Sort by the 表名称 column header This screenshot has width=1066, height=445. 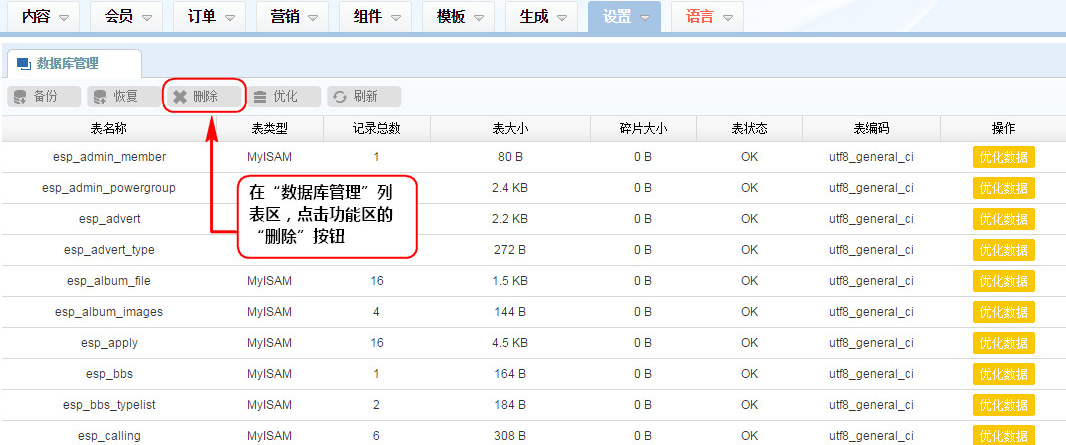[108, 129]
